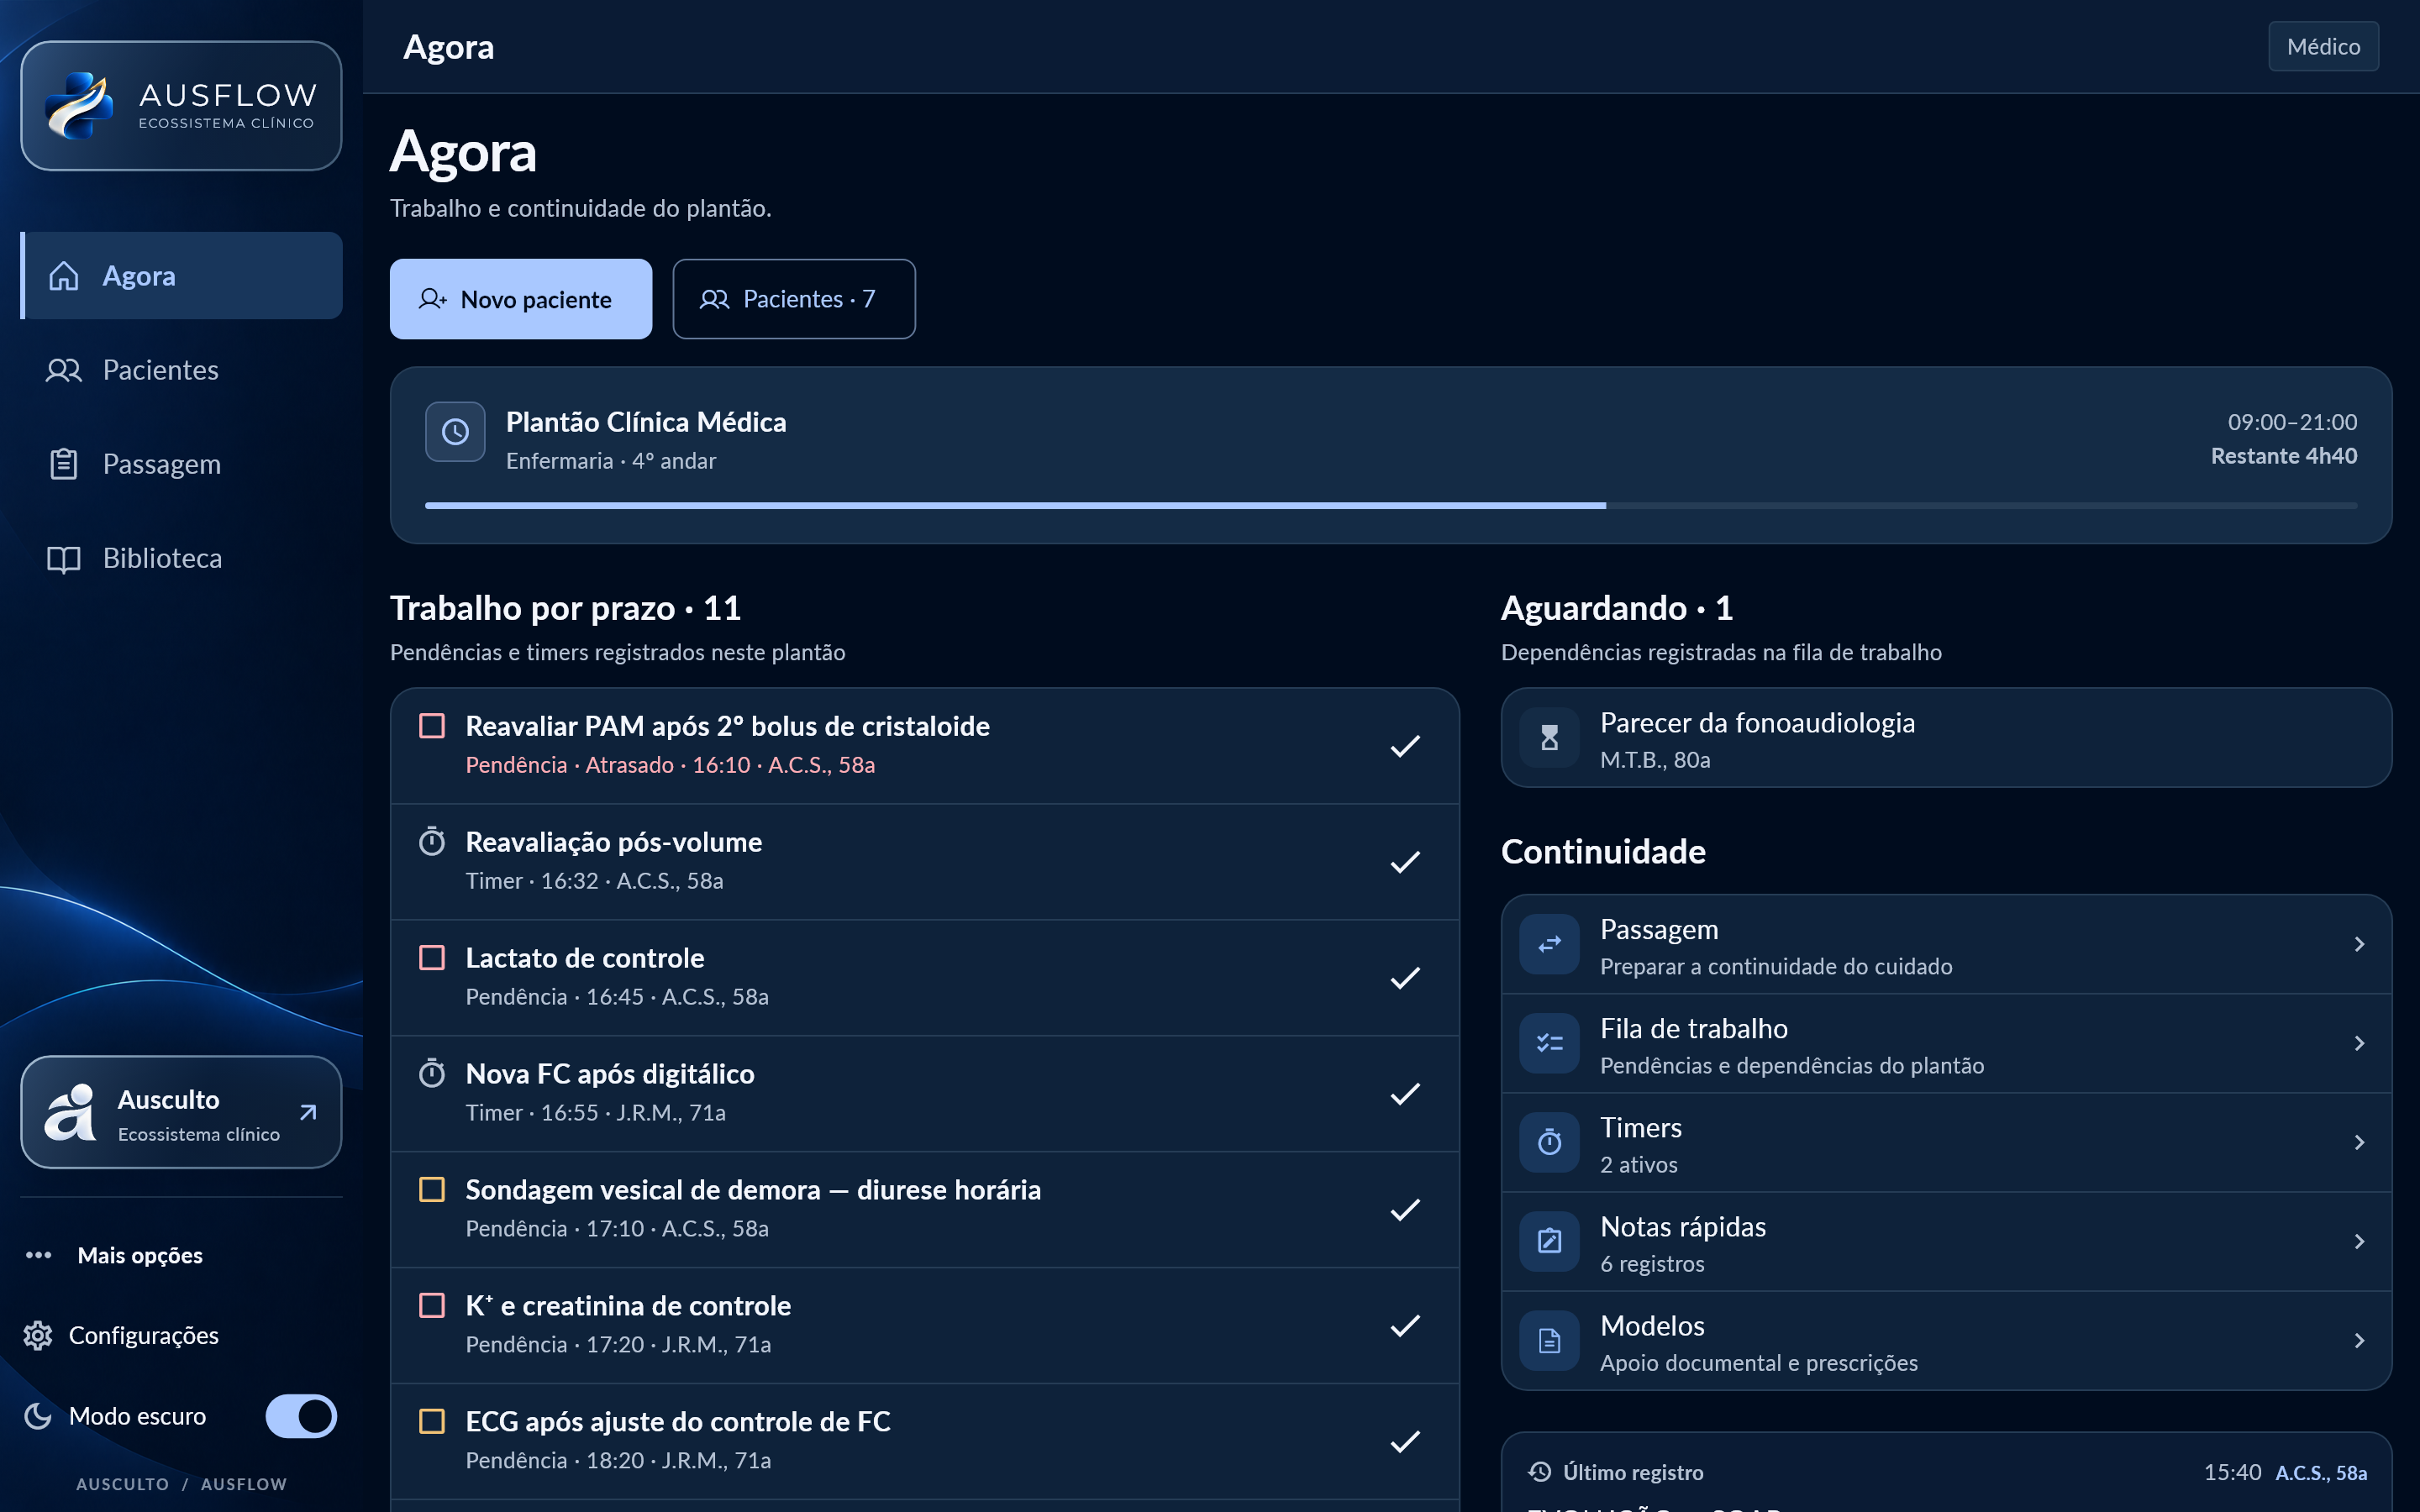
Task: Open the Ausculto Ecossistema clínico link
Action: (x=181, y=1112)
